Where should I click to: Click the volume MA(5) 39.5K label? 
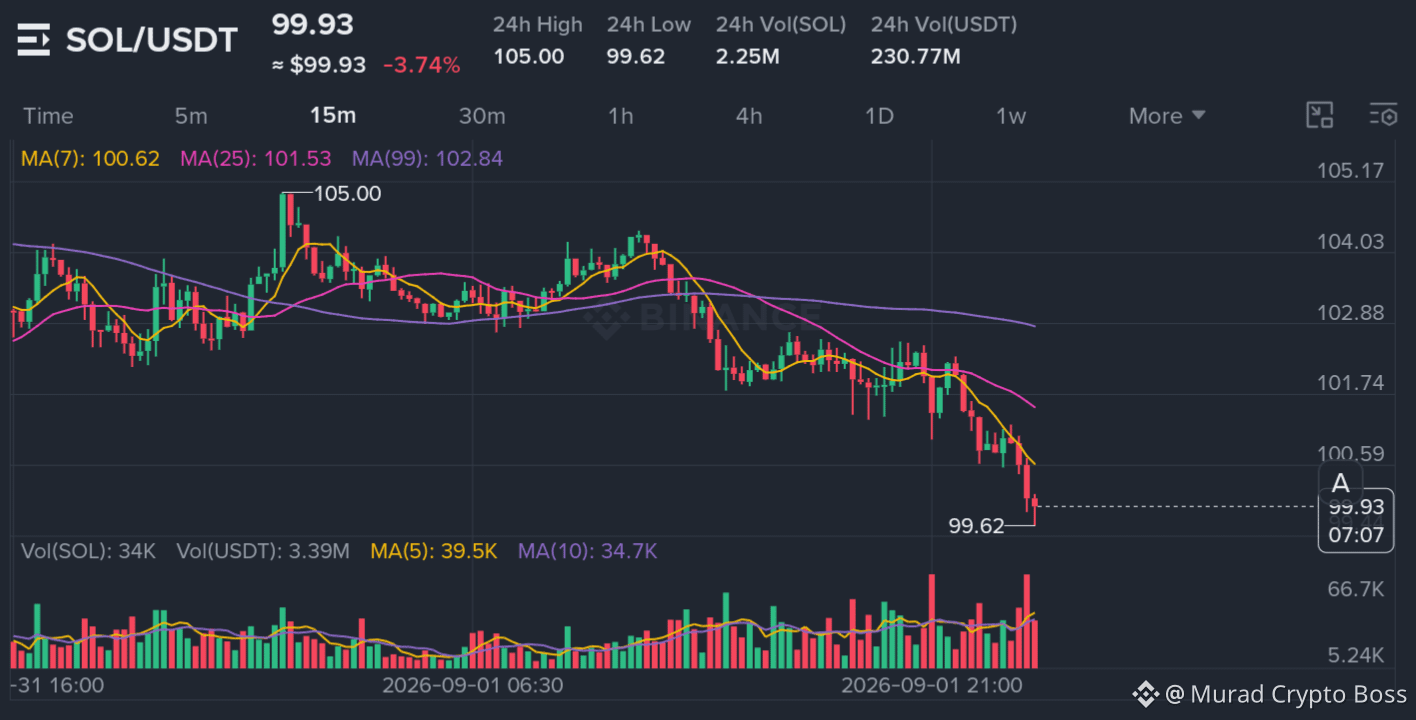(433, 550)
